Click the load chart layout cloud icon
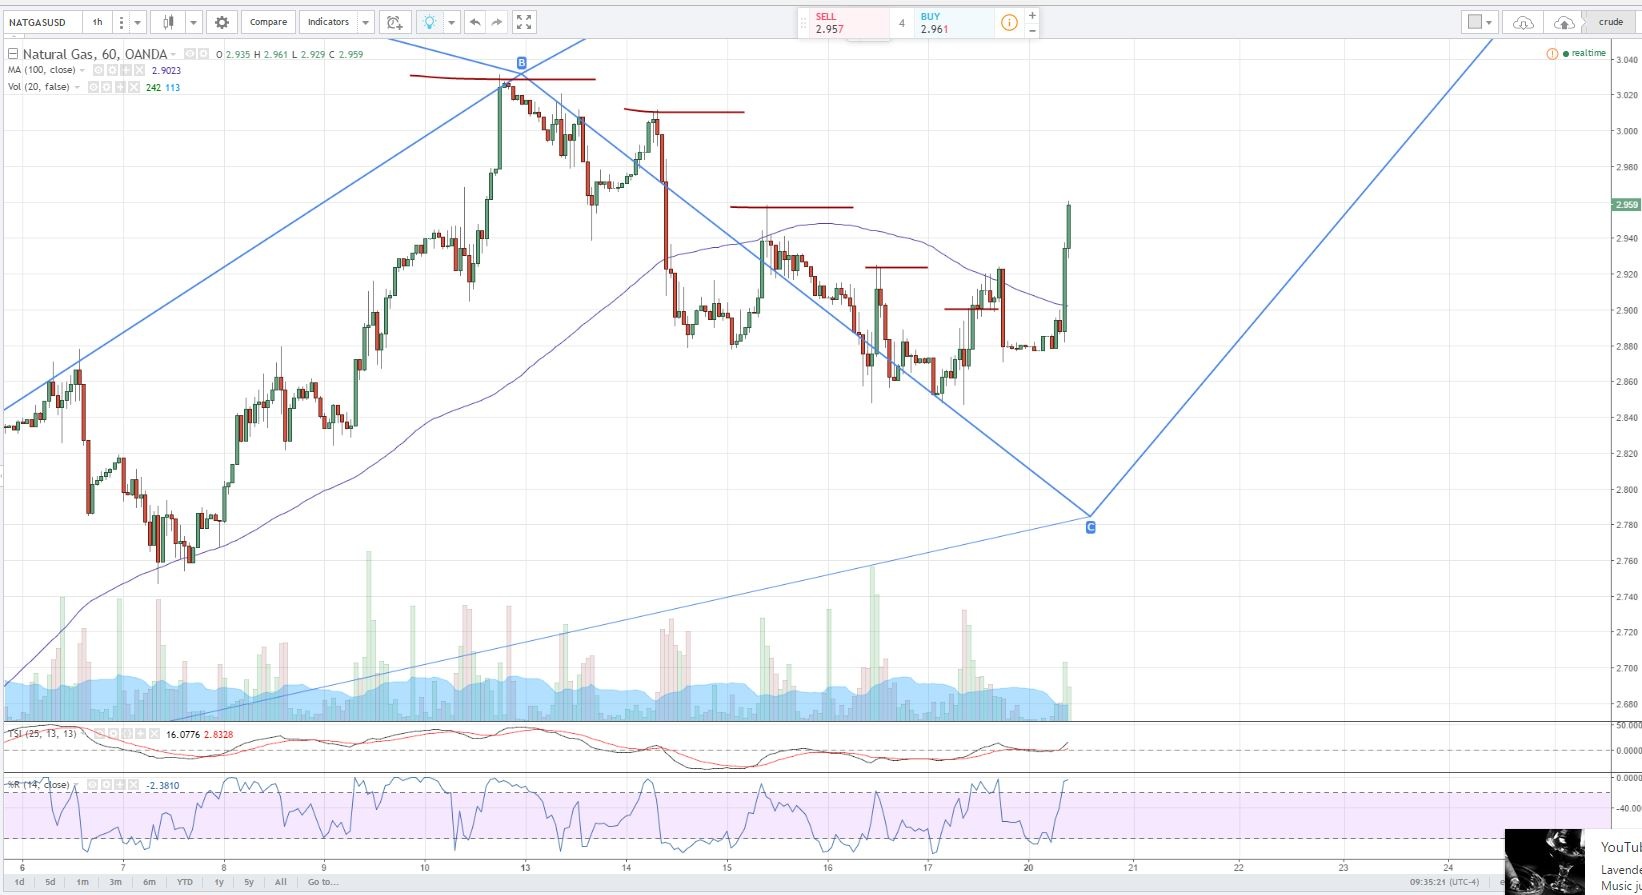1642x895 pixels. tap(1523, 22)
